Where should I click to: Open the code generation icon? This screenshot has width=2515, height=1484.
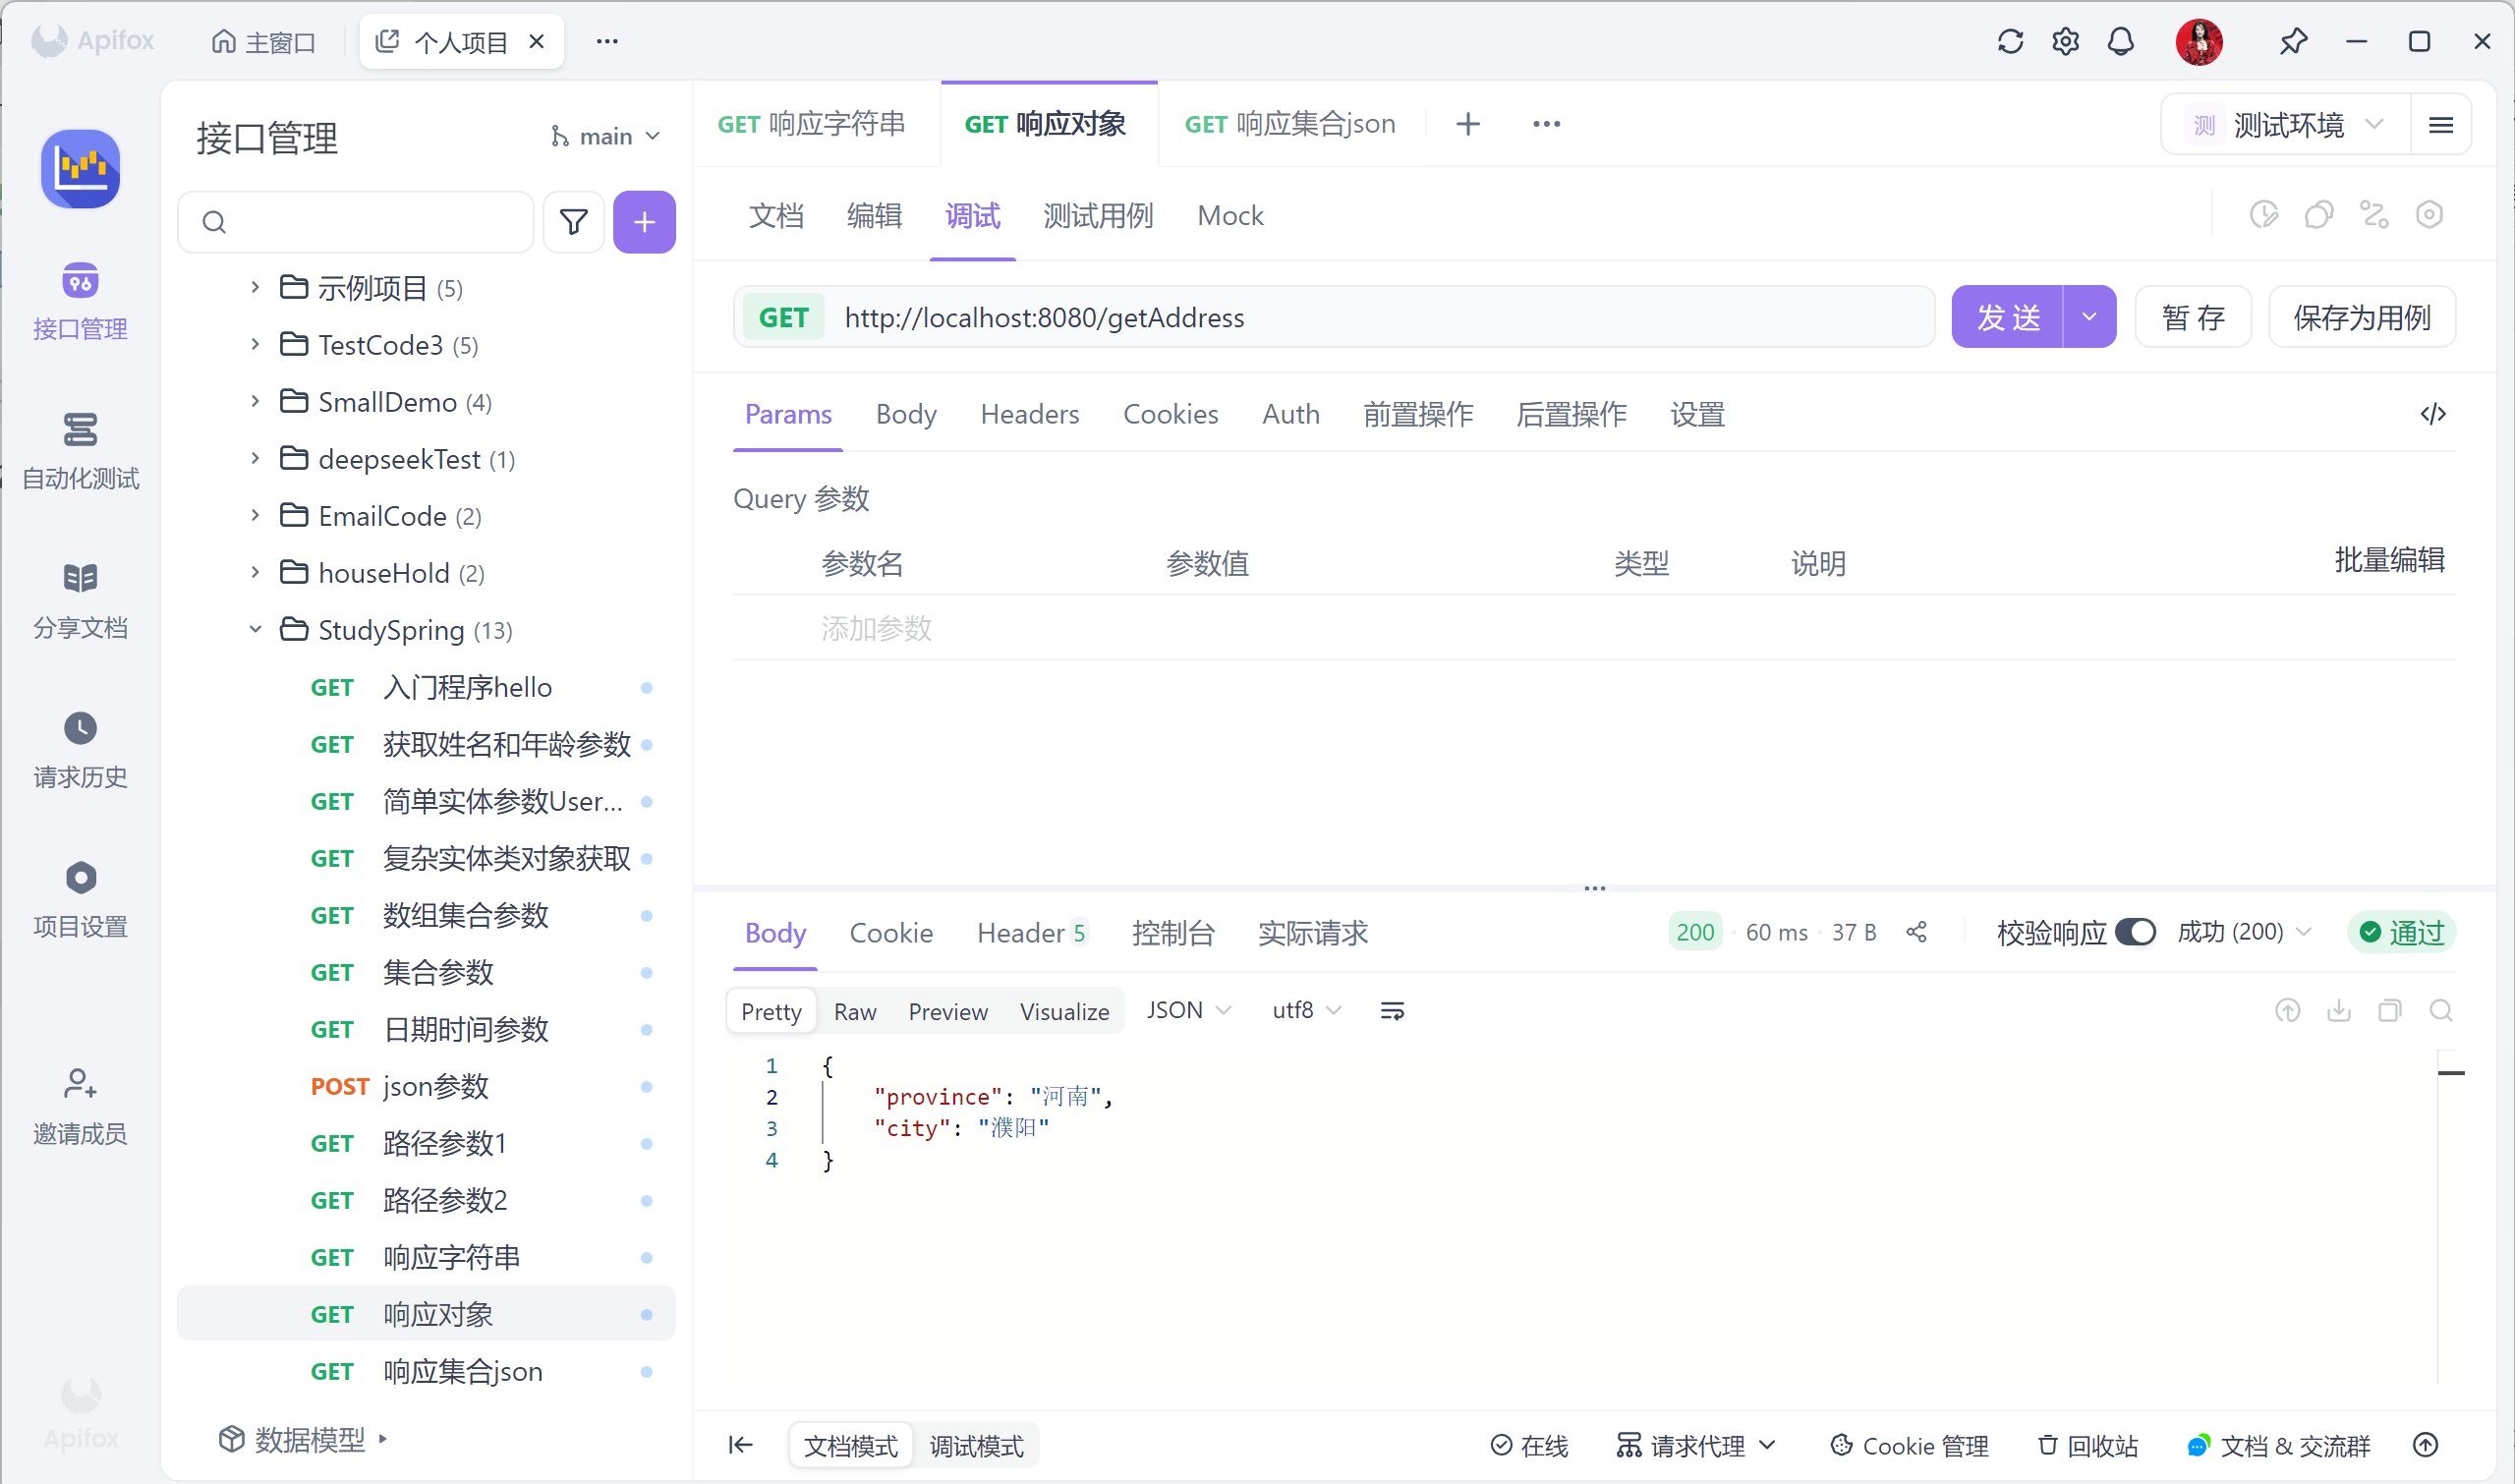pos(2432,414)
